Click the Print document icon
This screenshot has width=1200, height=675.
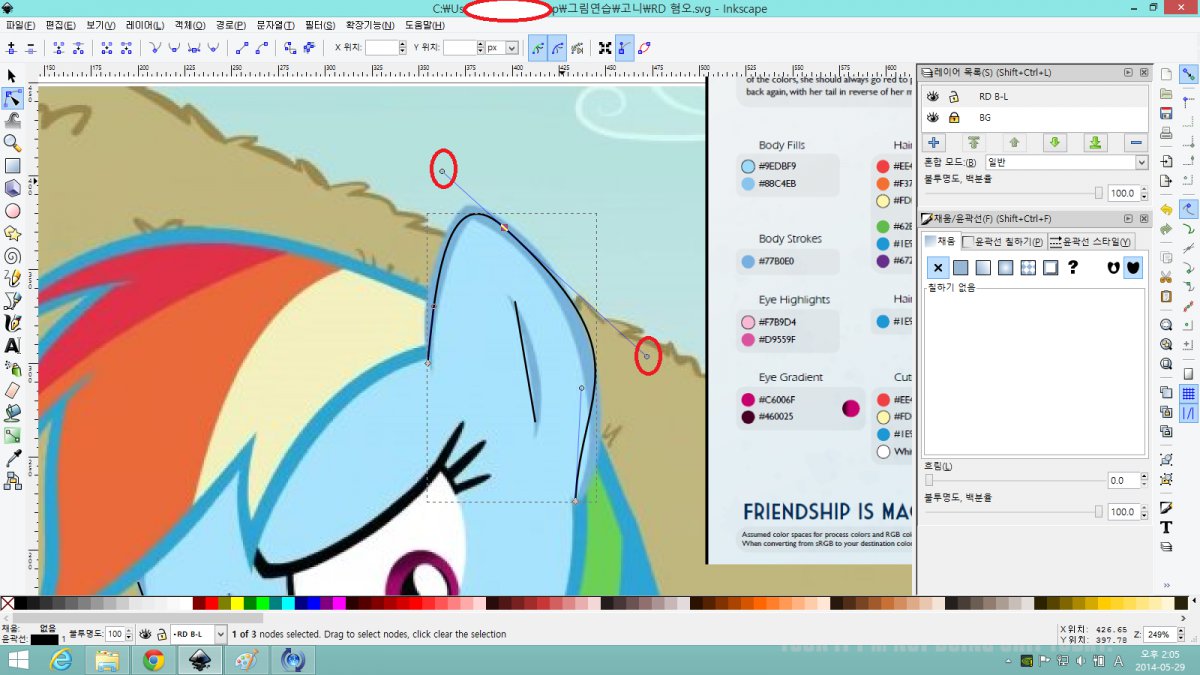tap(1166, 134)
